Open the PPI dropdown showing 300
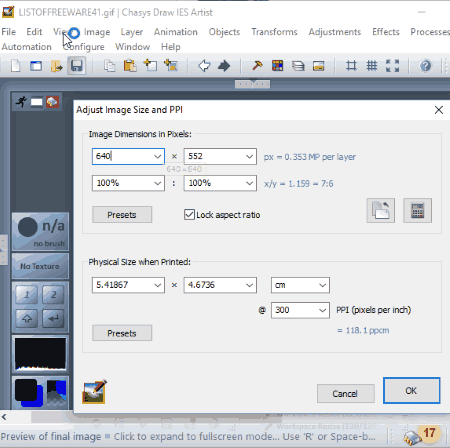Screen dimensions: 450x448 pos(300,310)
